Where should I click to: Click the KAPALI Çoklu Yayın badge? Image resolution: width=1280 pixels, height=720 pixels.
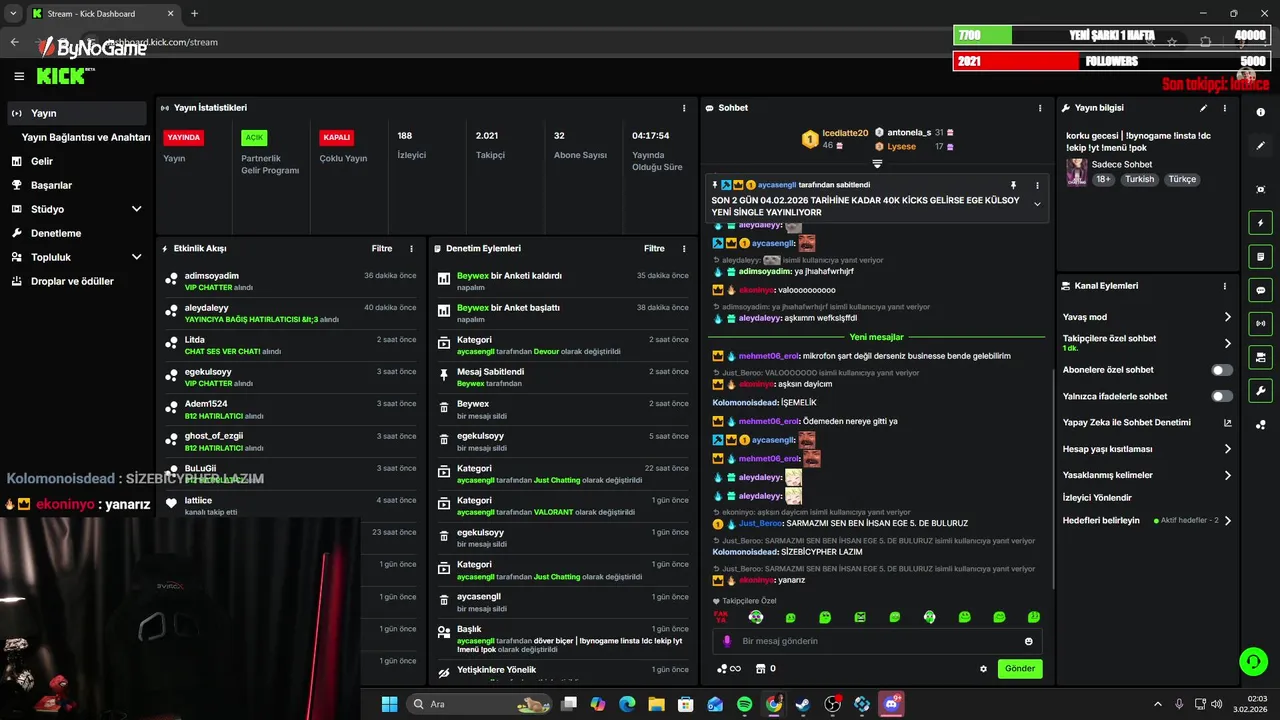(x=336, y=137)
